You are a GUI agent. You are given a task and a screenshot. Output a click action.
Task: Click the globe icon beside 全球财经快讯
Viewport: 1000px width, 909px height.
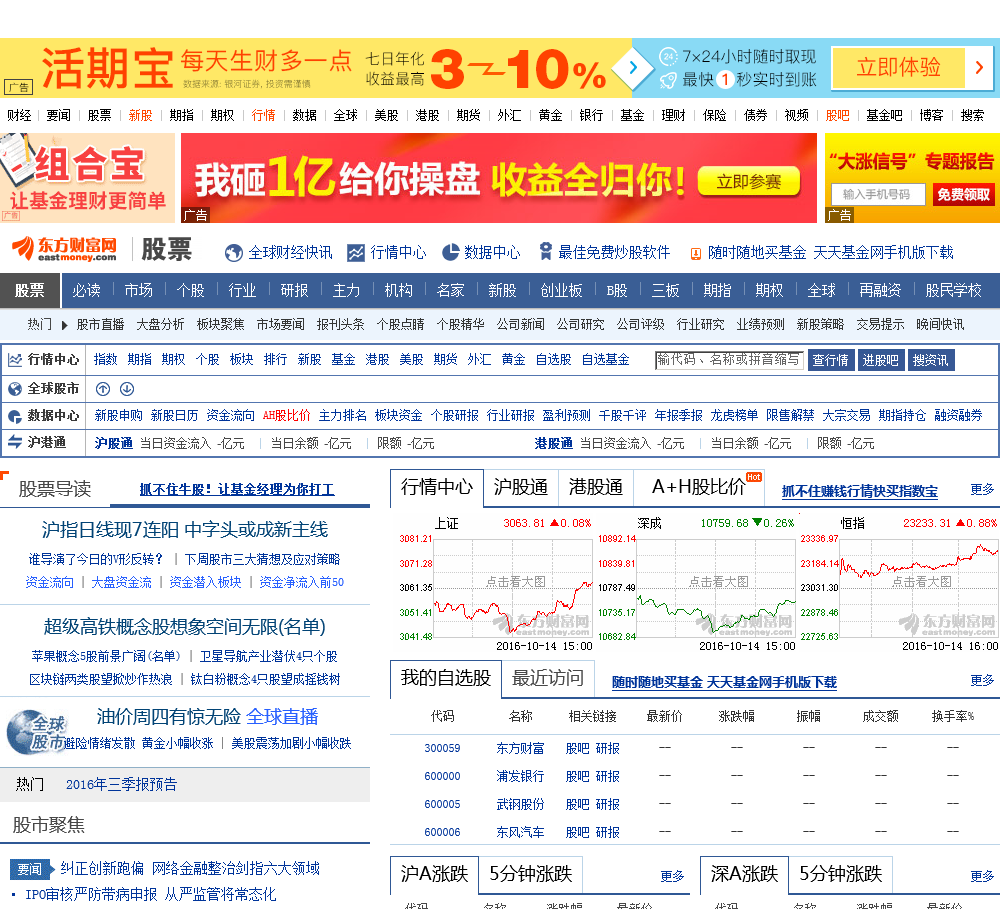pos(233,253)
